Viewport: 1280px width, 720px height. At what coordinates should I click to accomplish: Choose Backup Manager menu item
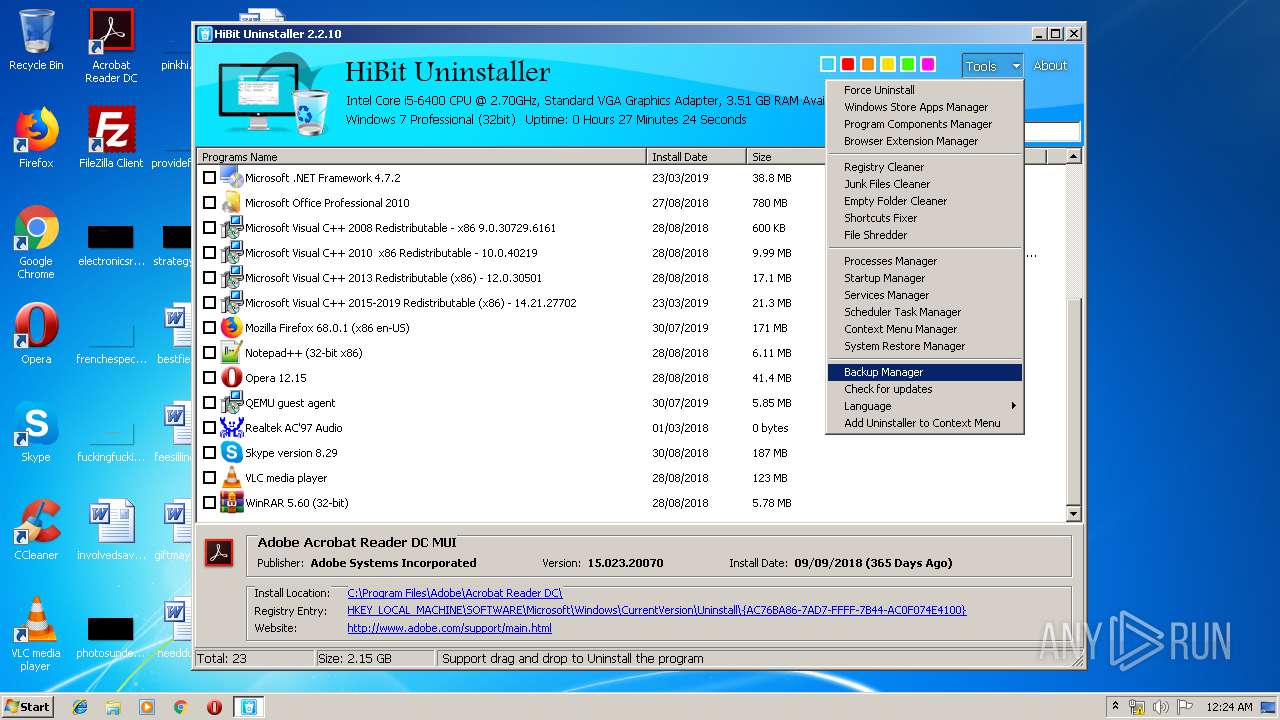pos(925,371)
